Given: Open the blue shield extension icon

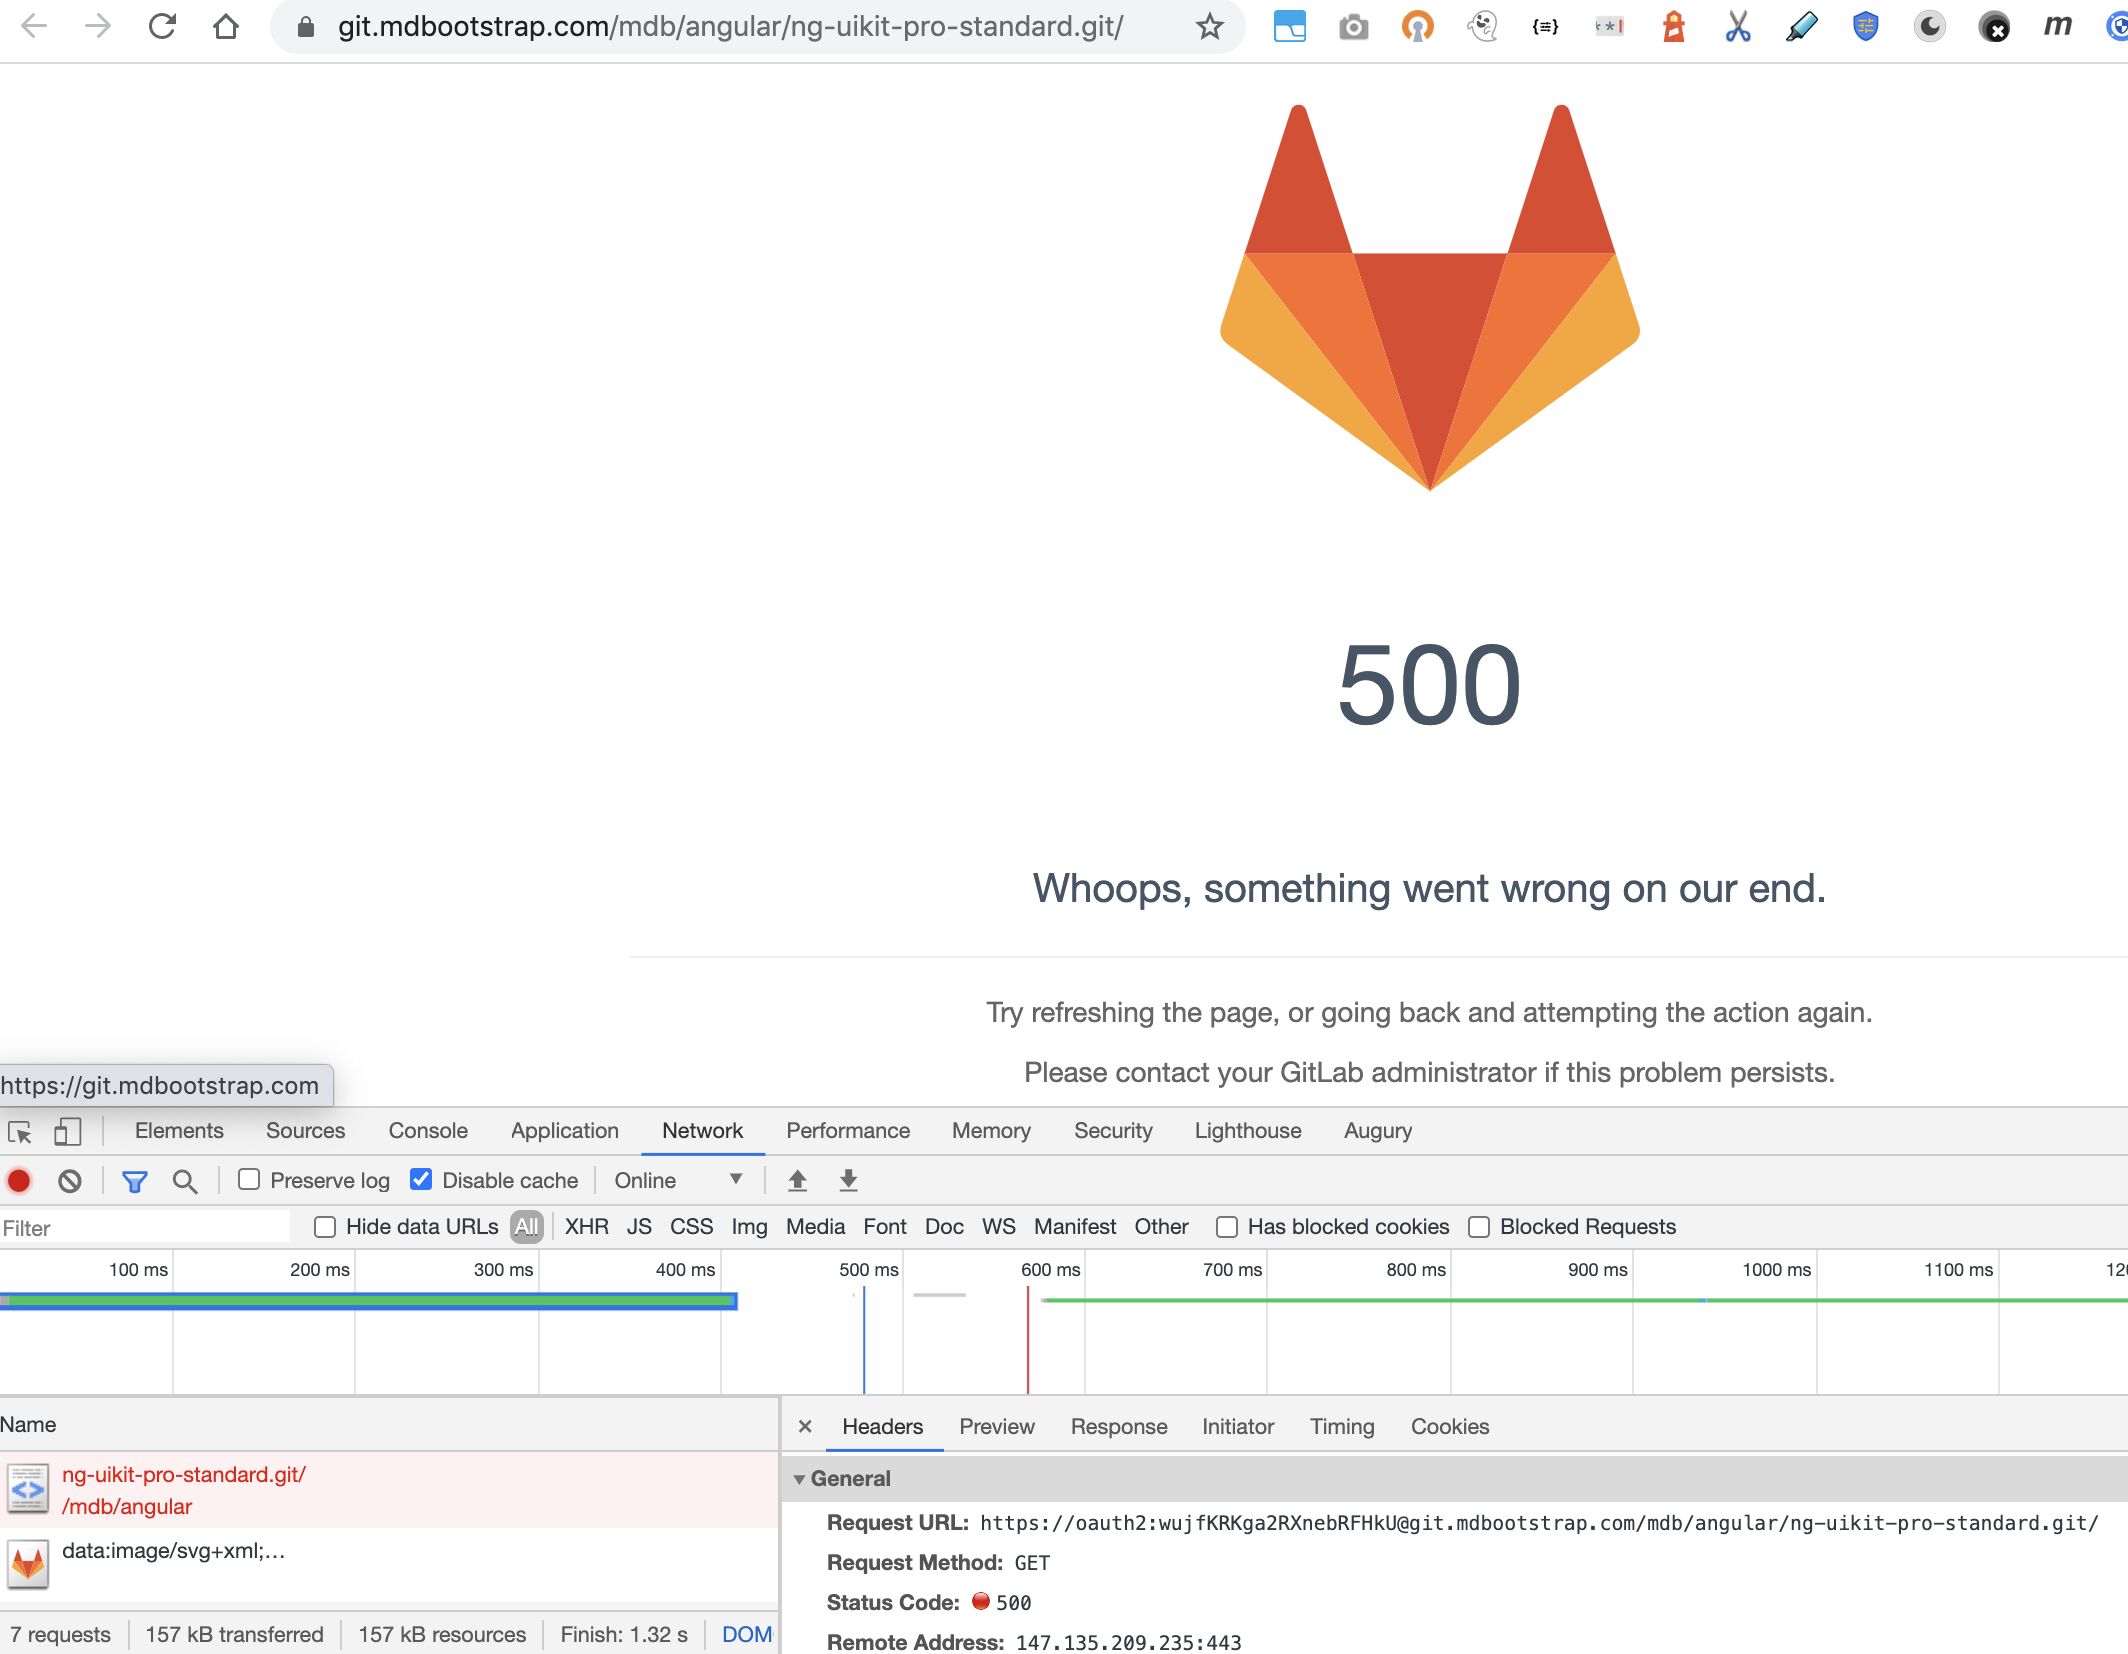Looking at the screenshot, I should pos(1866,26).
